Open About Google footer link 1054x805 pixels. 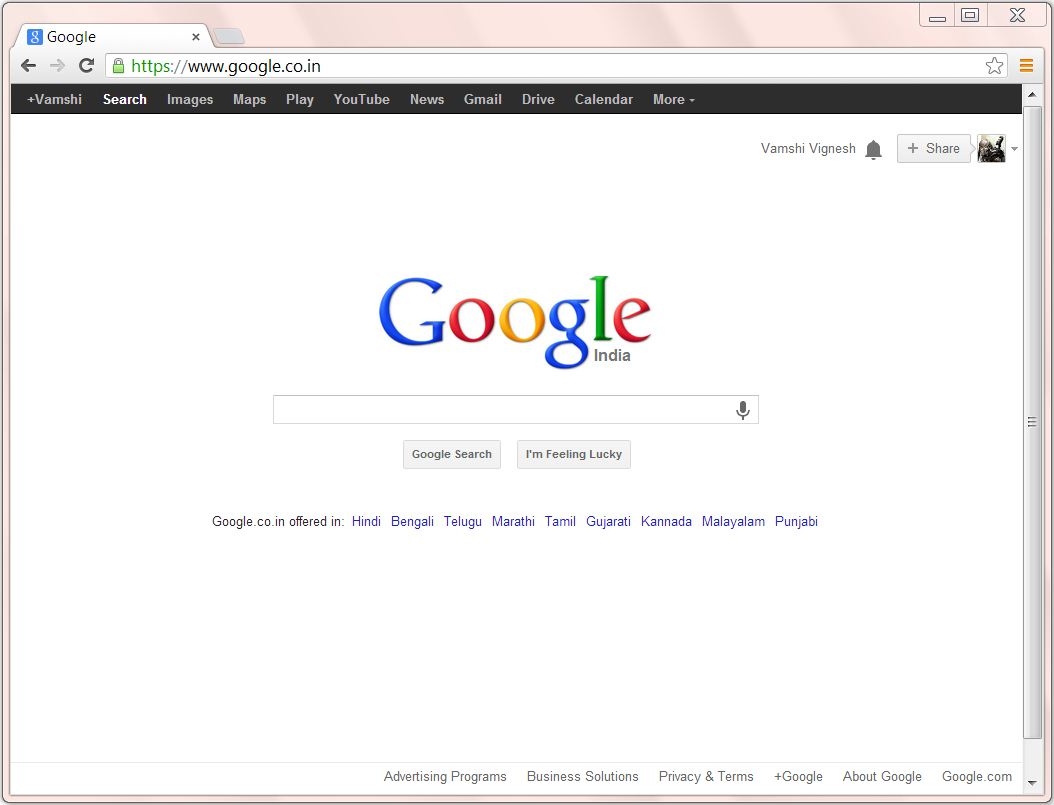[x=882, y=776]
